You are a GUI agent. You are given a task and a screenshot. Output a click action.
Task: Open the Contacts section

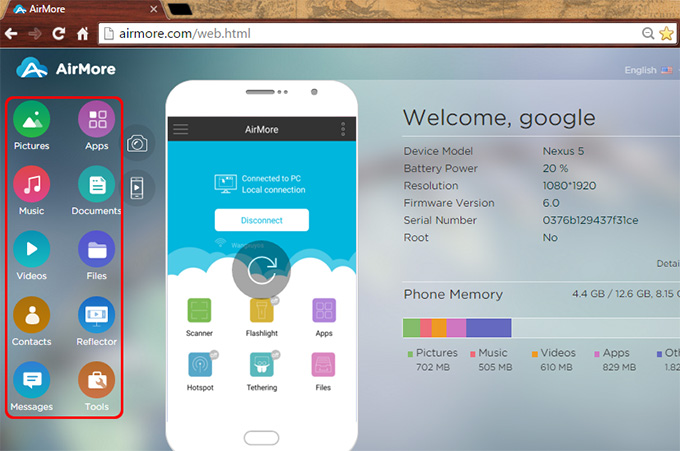pos(32,315)
